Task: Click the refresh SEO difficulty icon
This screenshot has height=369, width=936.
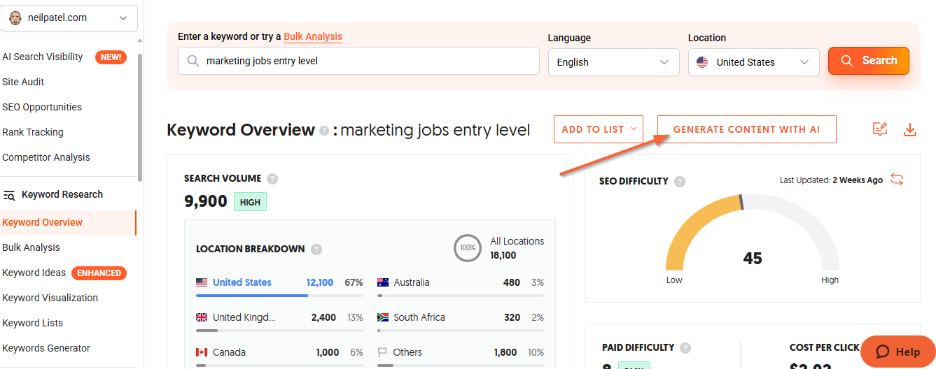Action: (x=897, y=179)
